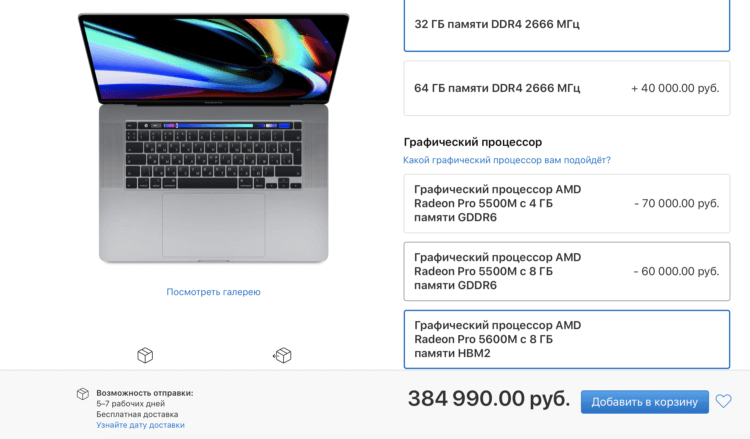Select the 64 ГБ памяти DDR4 option
This screenshot has height=439, width=750.
point(567,88)
